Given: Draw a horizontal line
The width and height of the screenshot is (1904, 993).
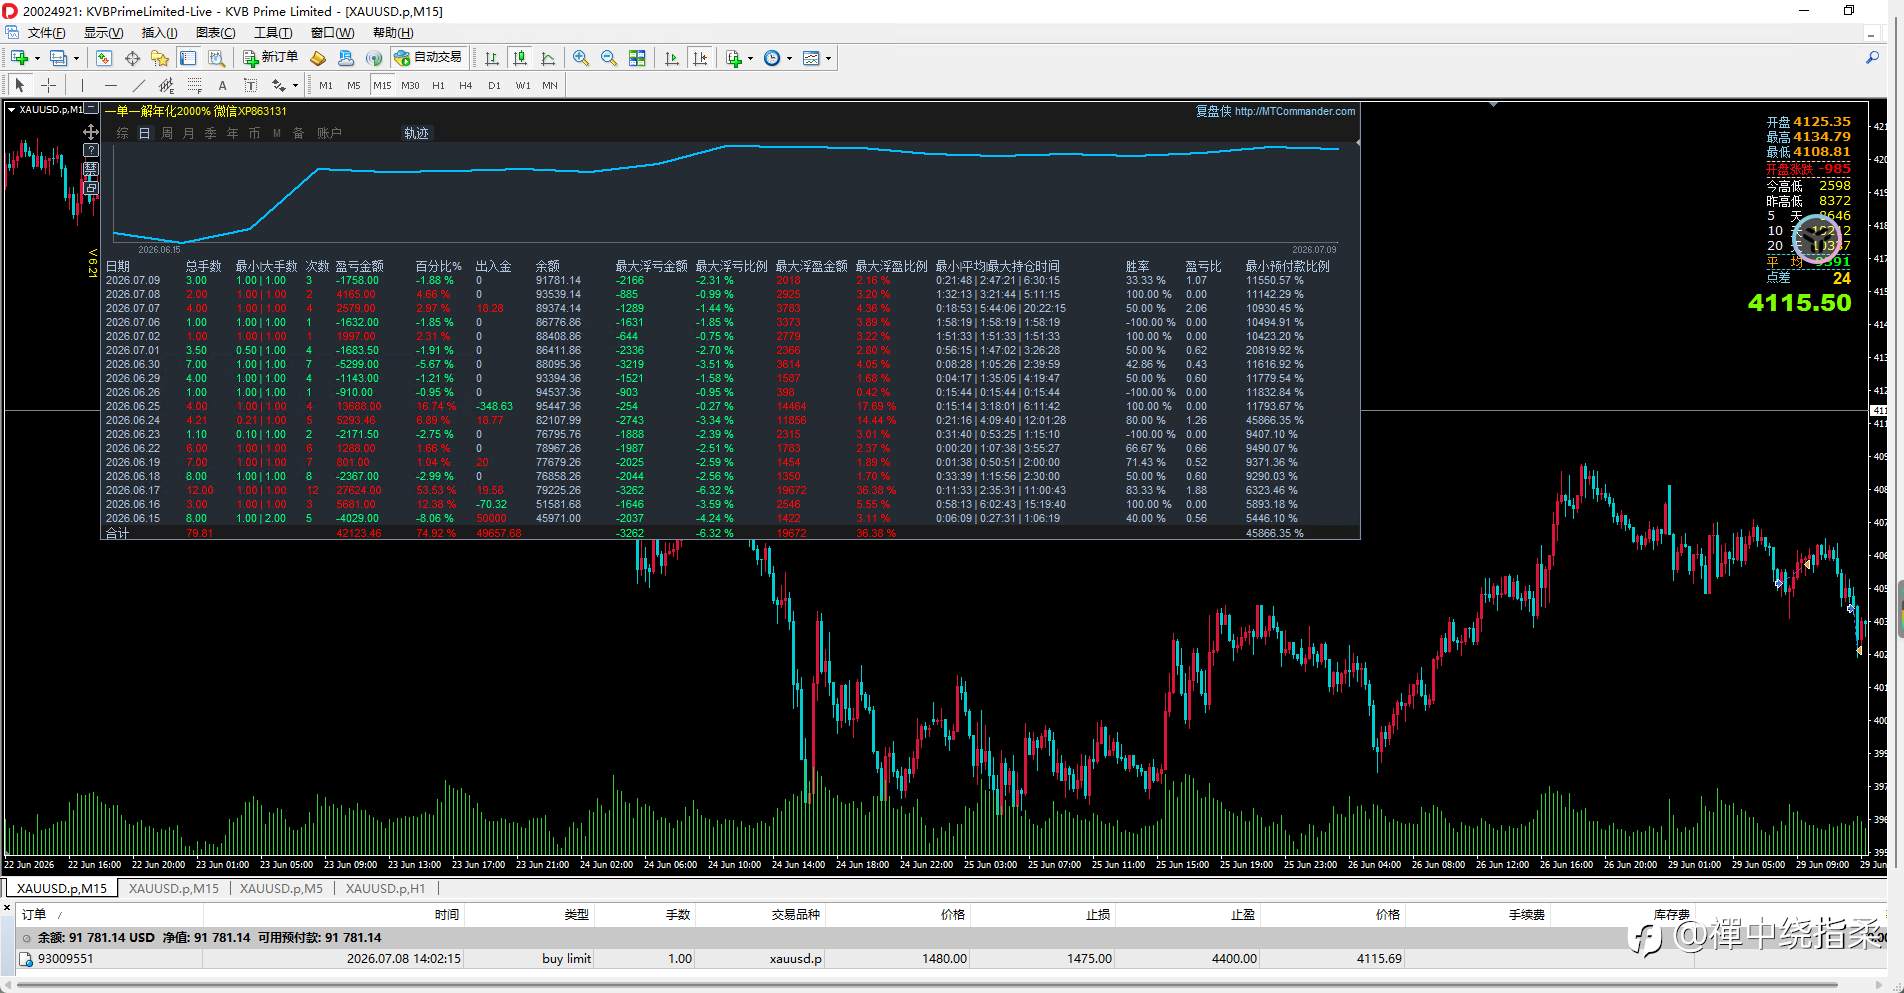Looking at the screenshot, I should 110,85.
